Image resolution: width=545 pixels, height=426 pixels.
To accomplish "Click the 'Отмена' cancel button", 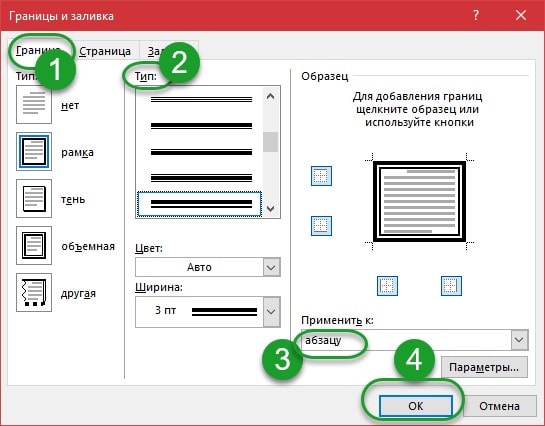I will [499, 406].
